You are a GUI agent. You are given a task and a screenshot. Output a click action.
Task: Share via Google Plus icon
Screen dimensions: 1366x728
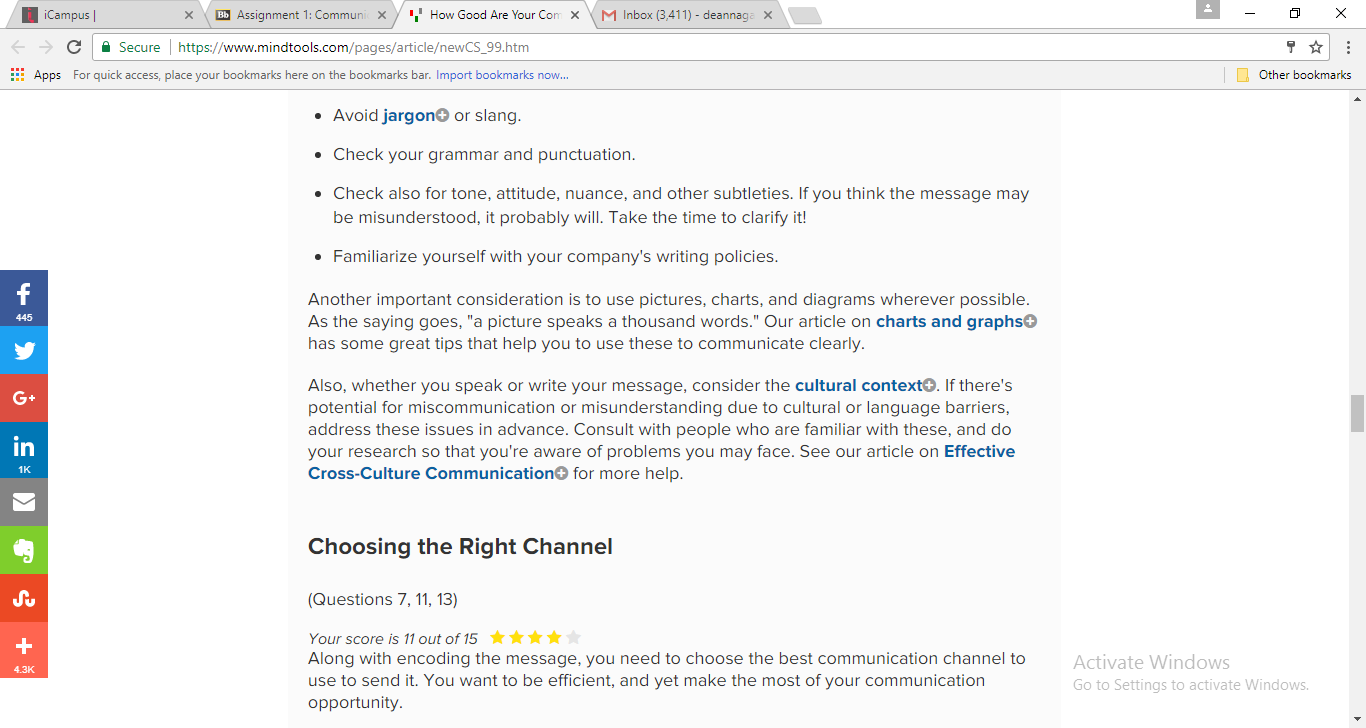[24, 398]
